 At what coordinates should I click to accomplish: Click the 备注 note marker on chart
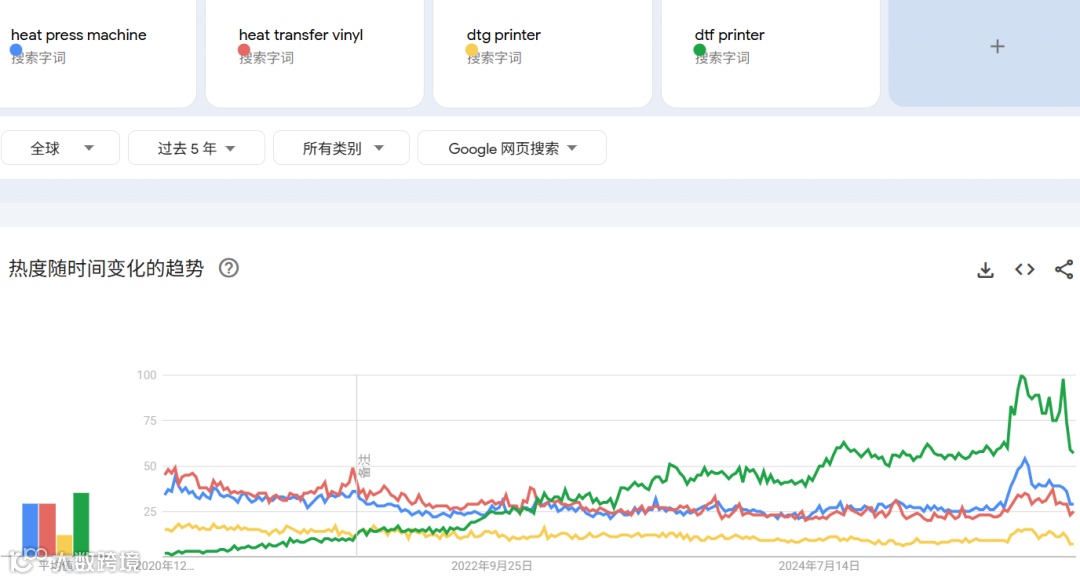pos(364,464)
